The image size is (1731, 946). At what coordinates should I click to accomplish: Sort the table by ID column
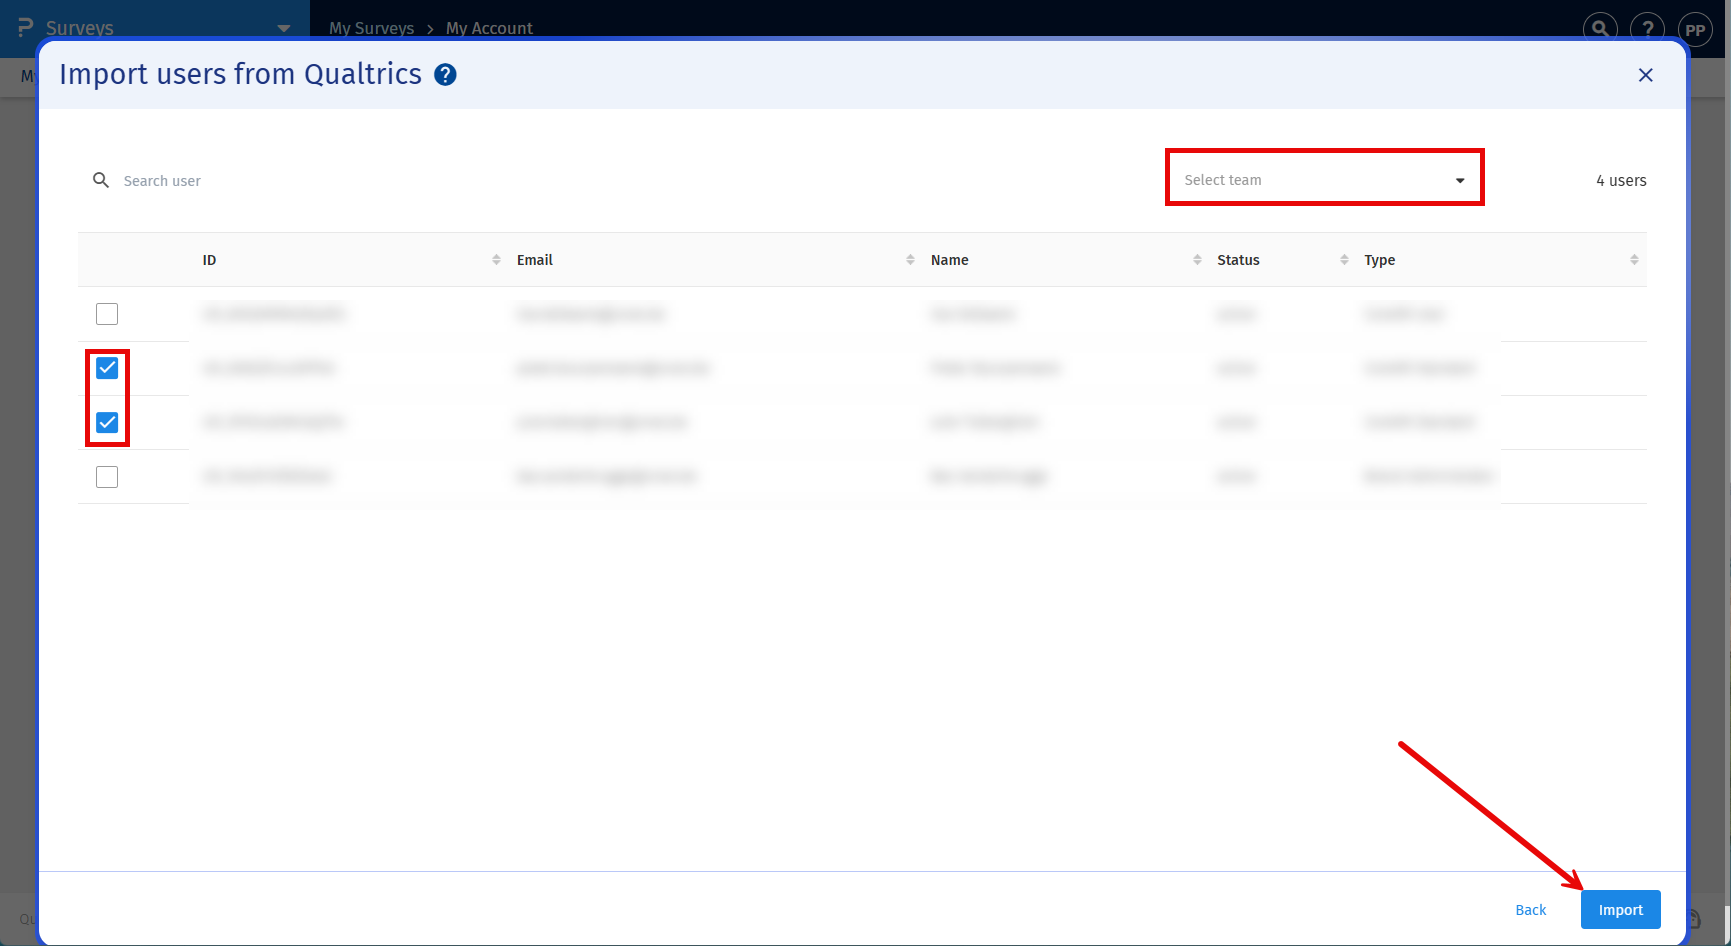pyautogui.click(x=496, y=260)
